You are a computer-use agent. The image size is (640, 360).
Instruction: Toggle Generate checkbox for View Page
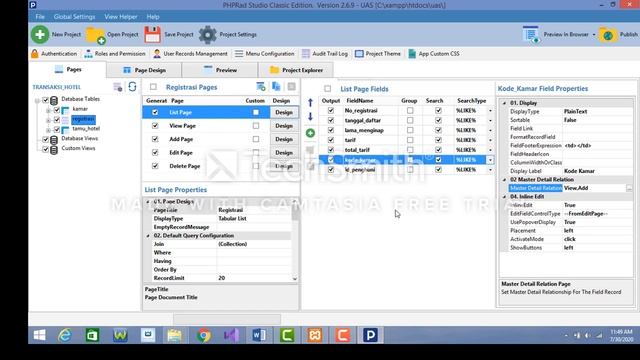point(155,126)
